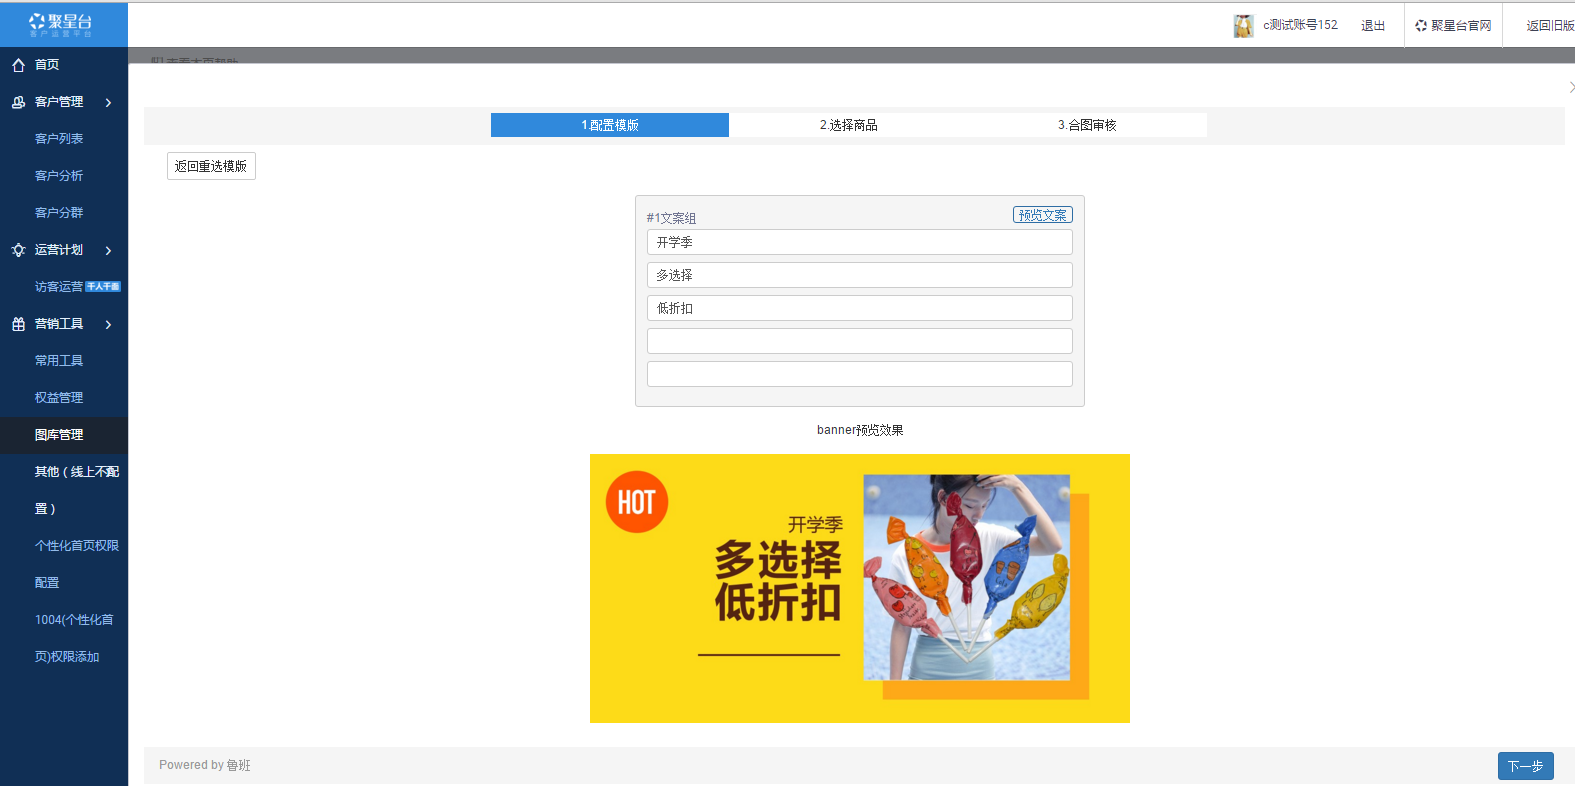1575x786 pixels.
Task: Focus the empty fourth copy text field
Action: point(859,341)
